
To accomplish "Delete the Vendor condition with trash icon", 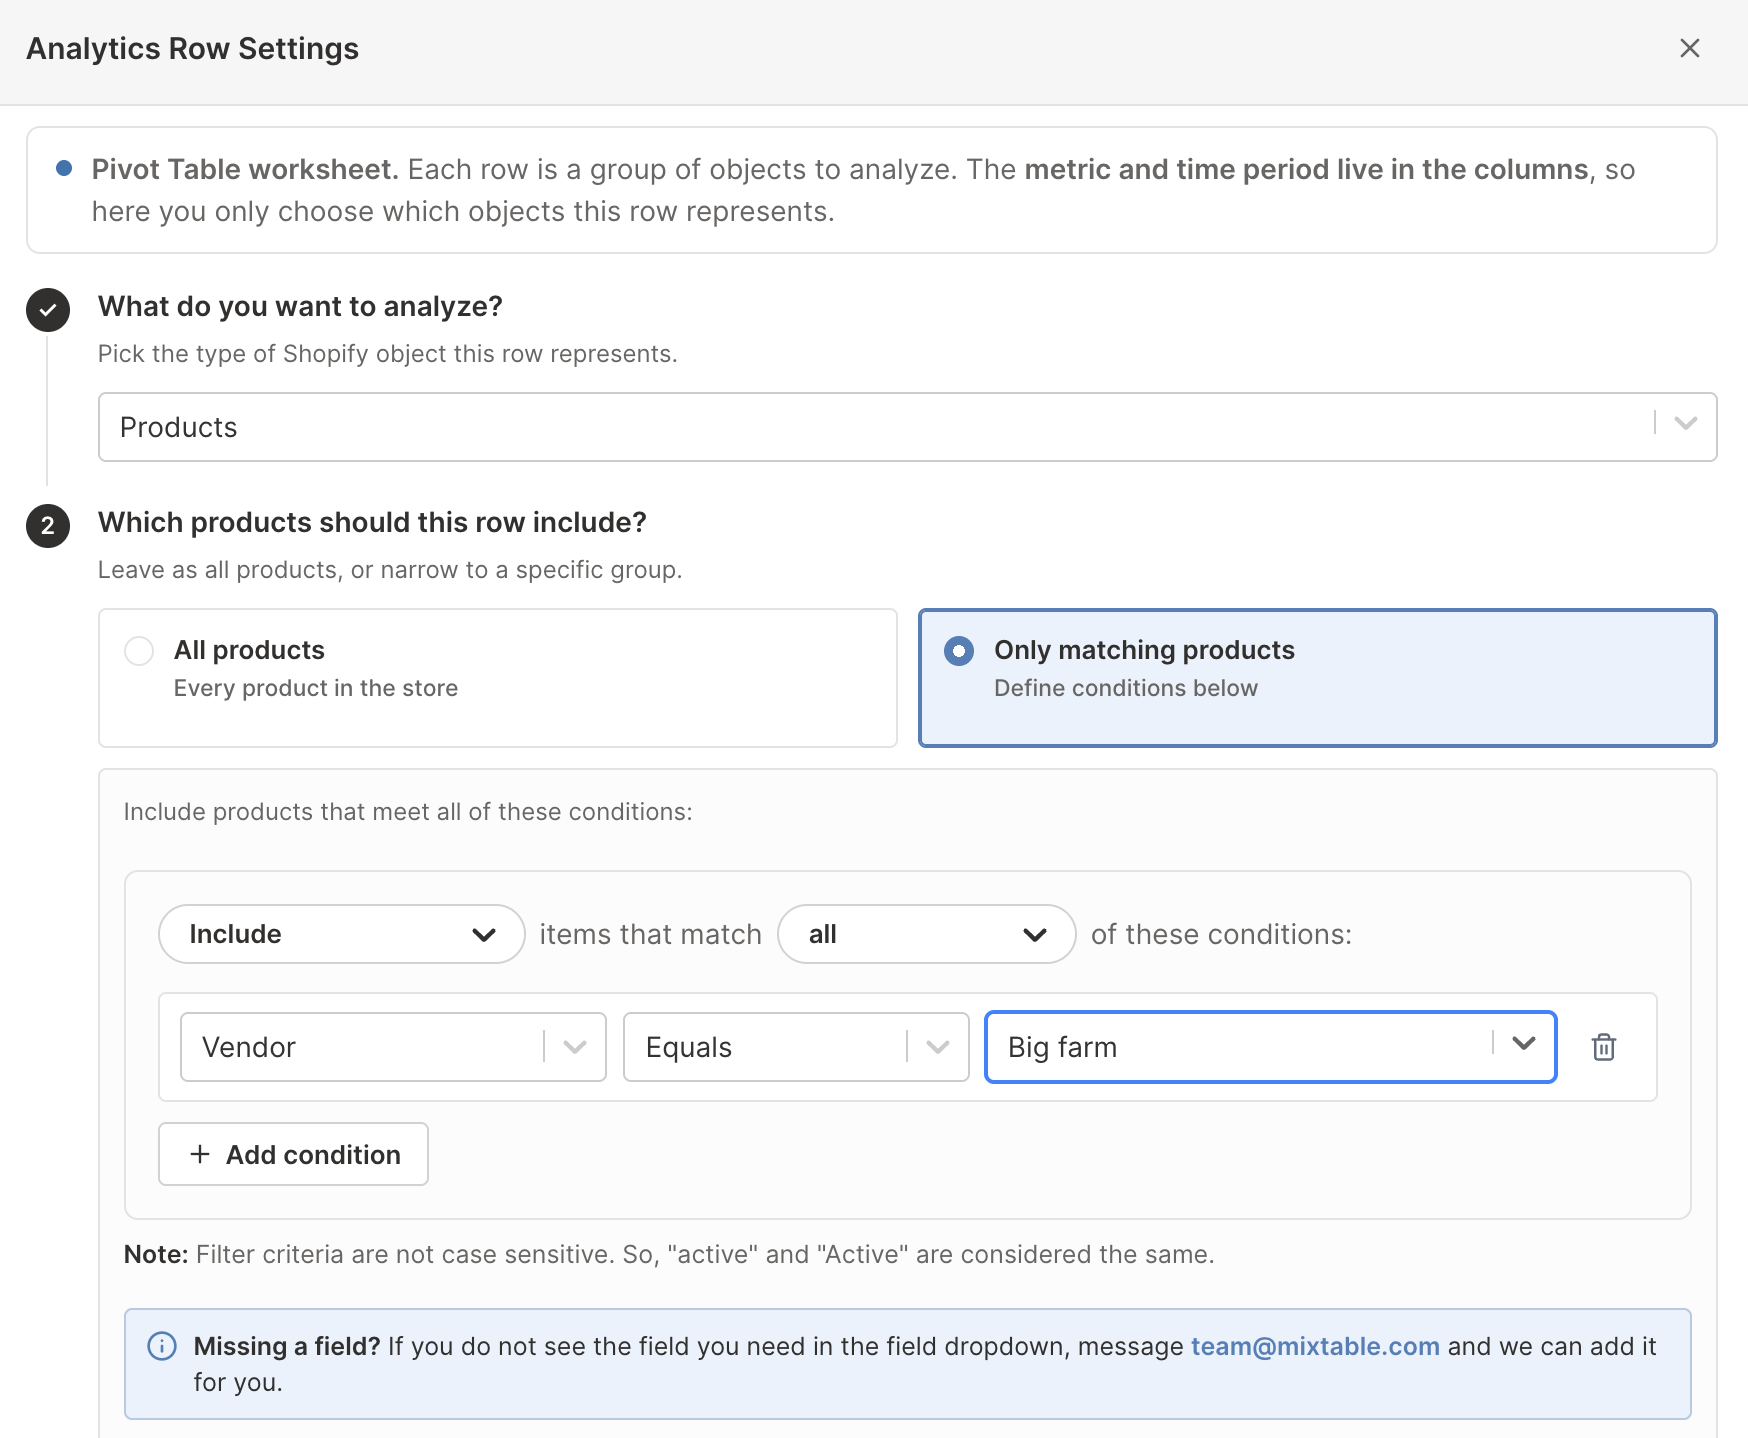I will tap(1603, 1047).
